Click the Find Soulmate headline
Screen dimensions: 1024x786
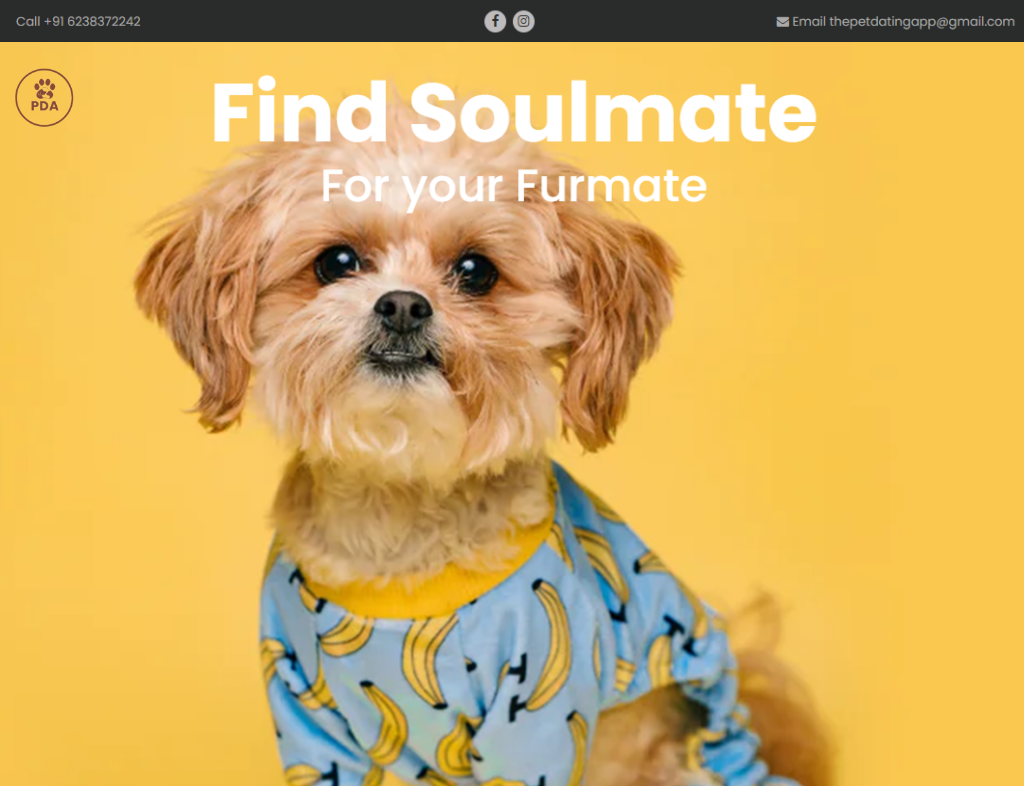click(x=514, y=112)
